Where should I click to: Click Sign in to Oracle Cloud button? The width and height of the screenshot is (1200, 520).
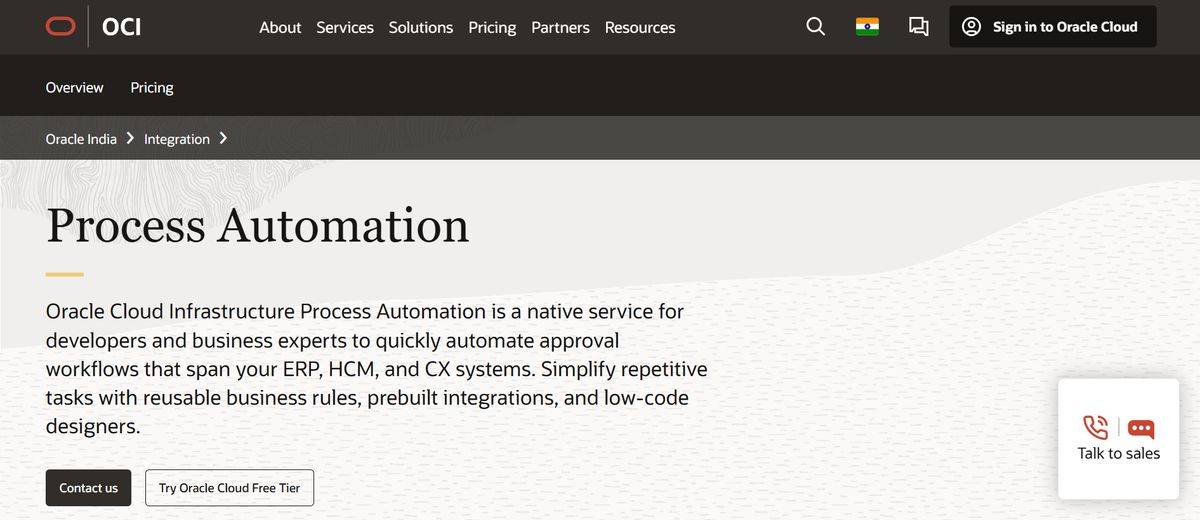(1053, 27)
